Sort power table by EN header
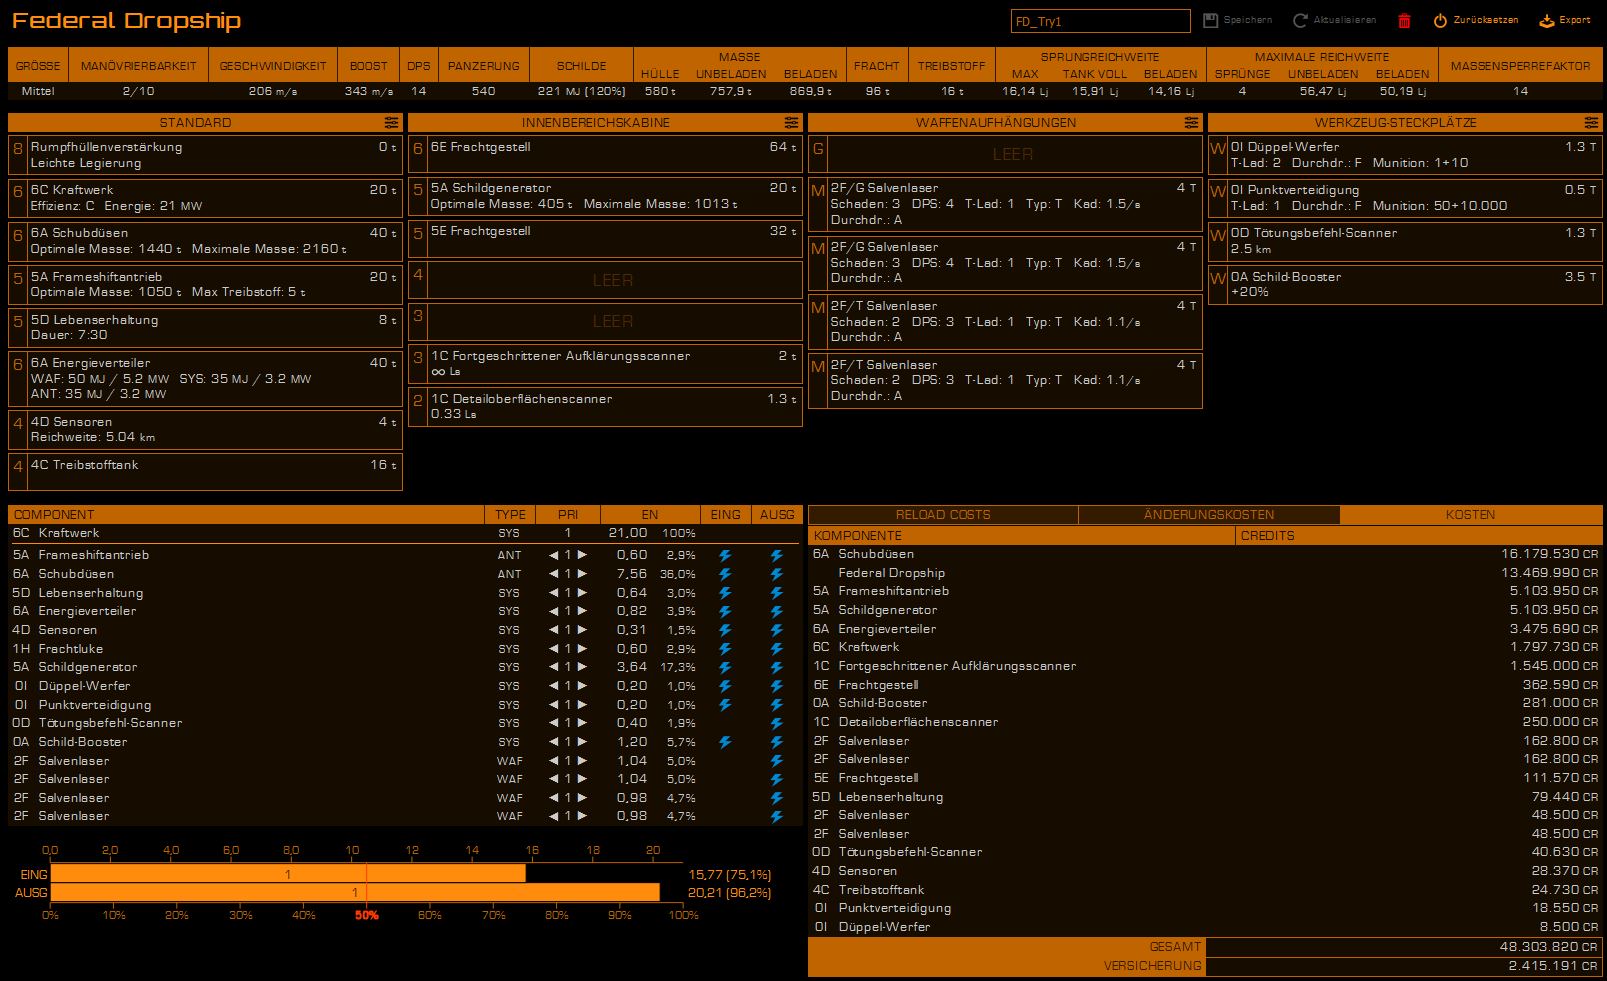 (x=650, y=515)
